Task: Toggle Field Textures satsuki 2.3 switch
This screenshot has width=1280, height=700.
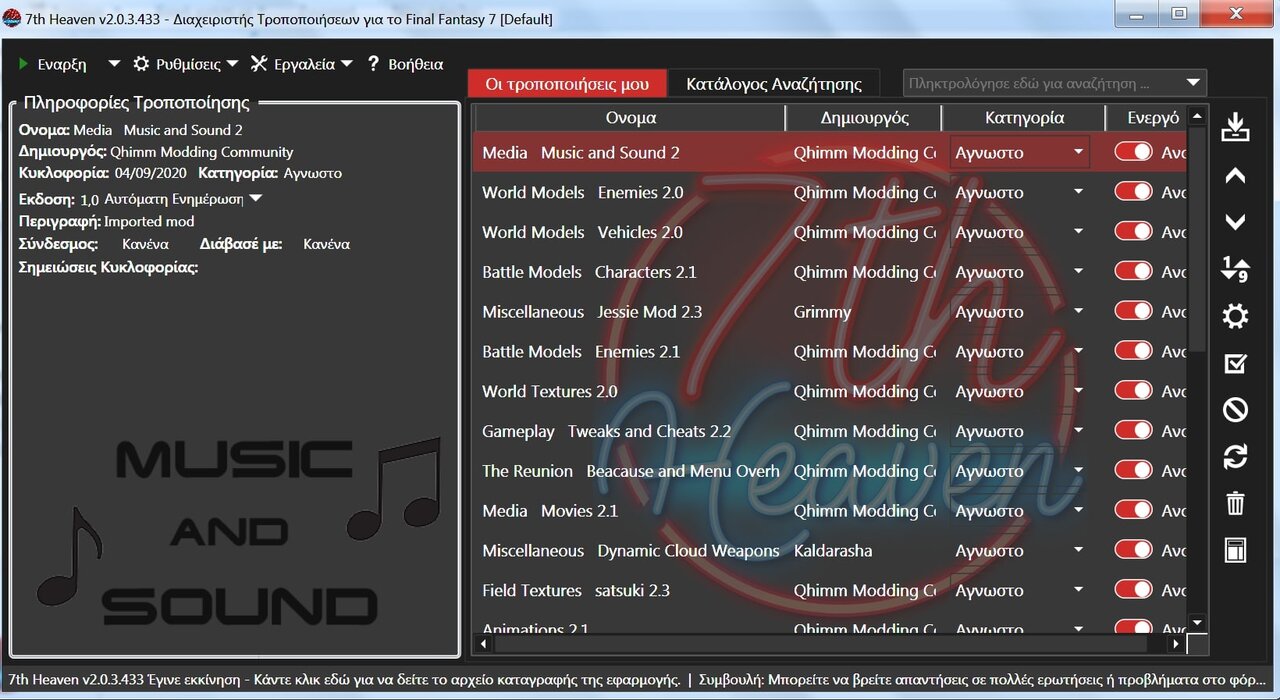Action: click(x=1133, y=590)
